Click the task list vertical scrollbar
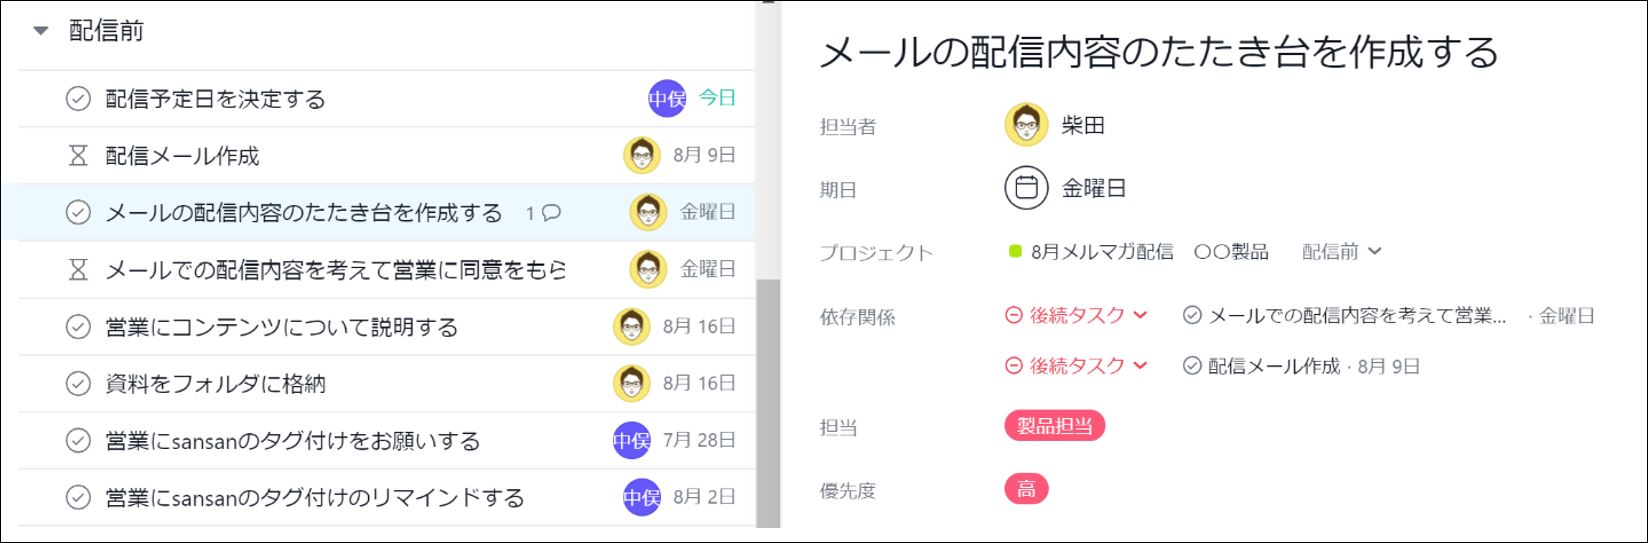 coord(768,400)
